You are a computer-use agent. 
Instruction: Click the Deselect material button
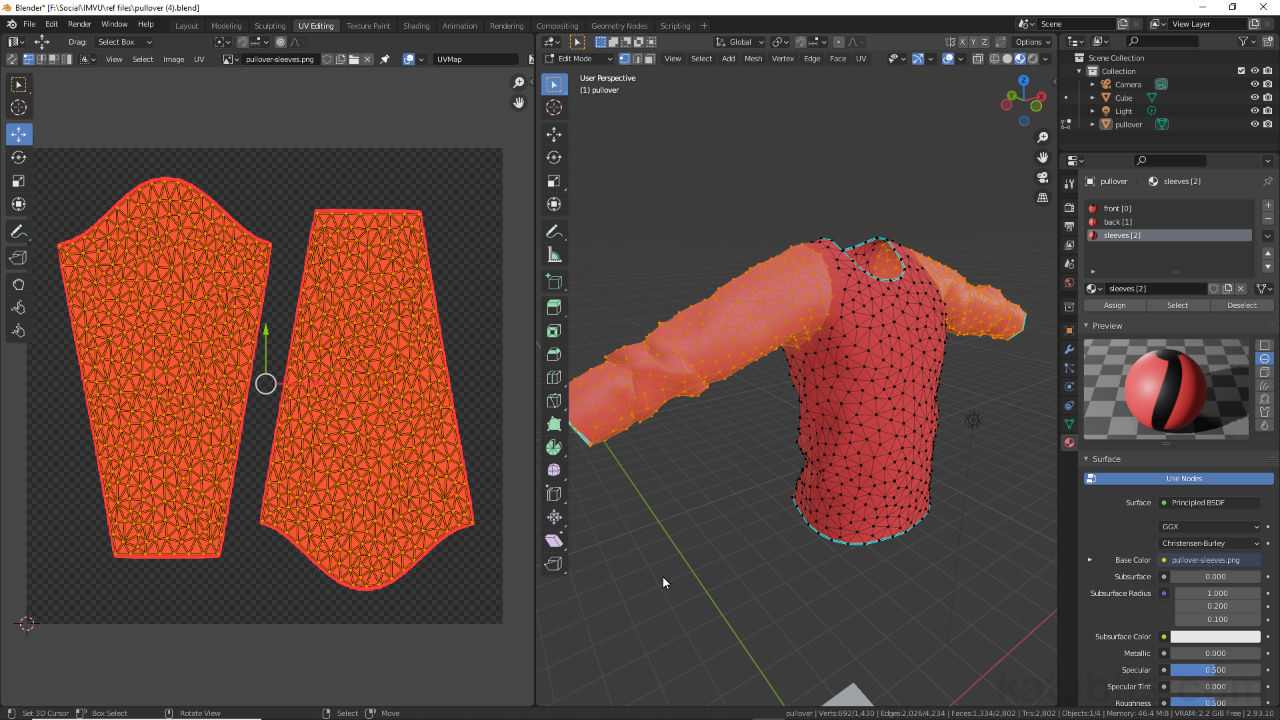coord(1241,305)
